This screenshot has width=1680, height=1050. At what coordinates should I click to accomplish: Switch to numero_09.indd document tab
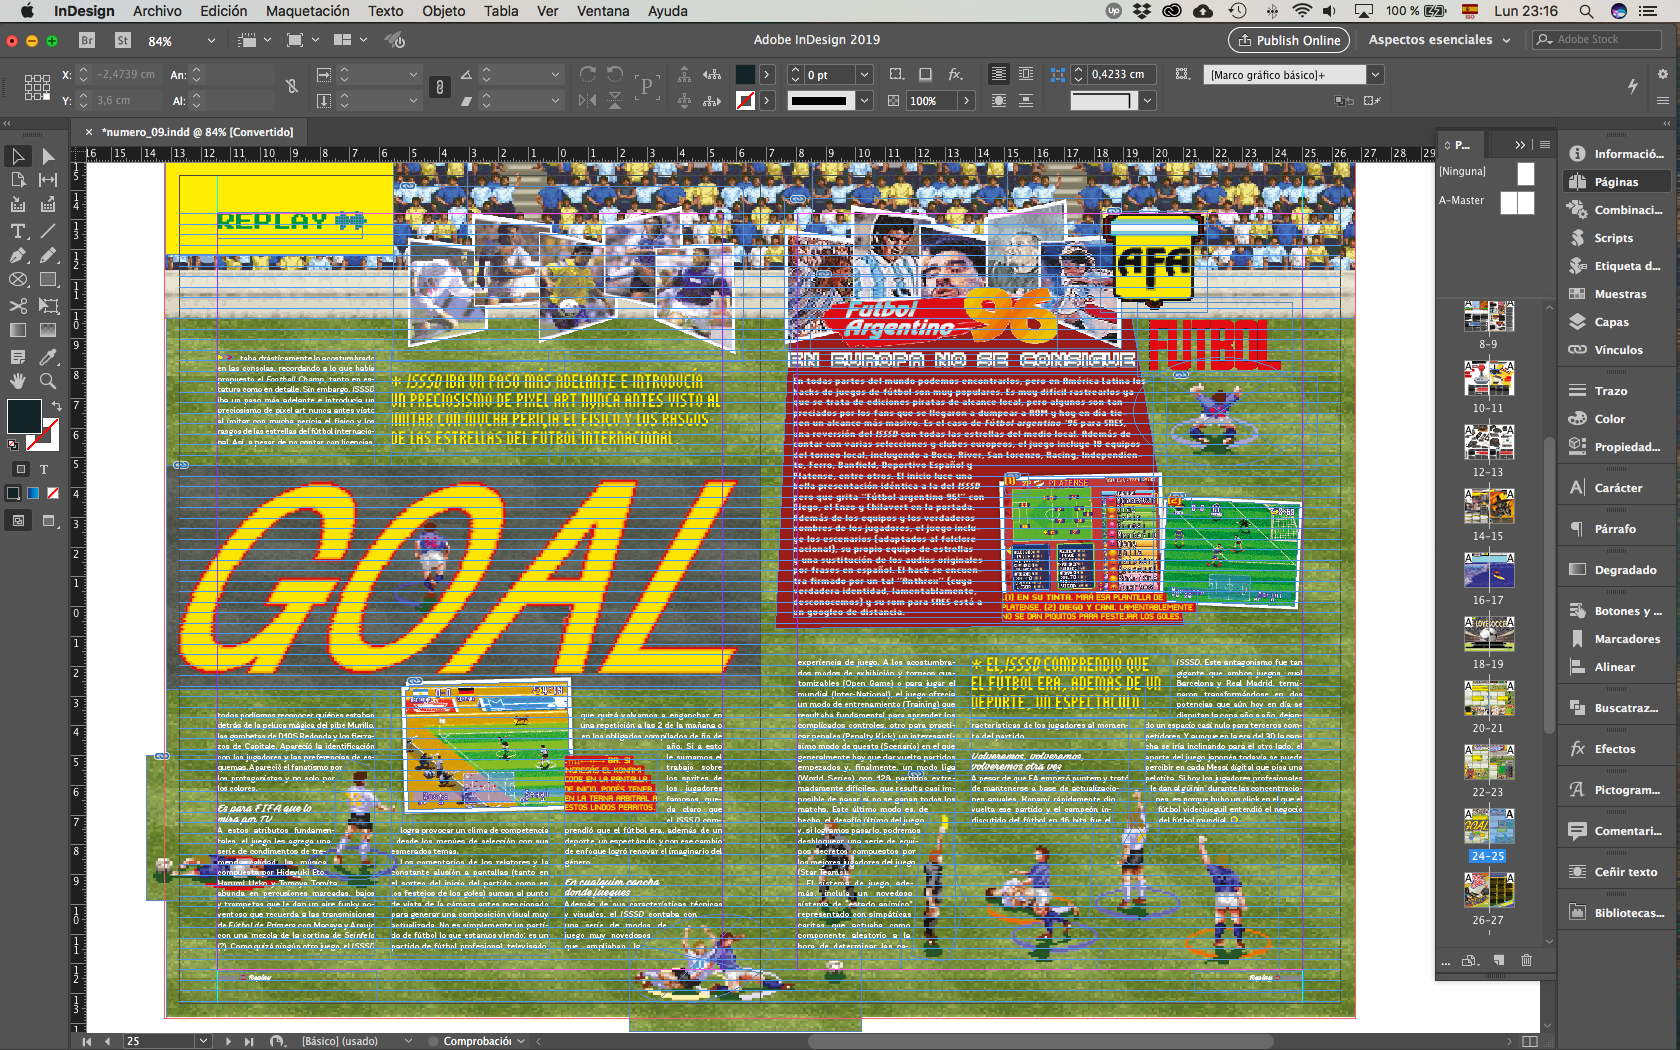198,132
